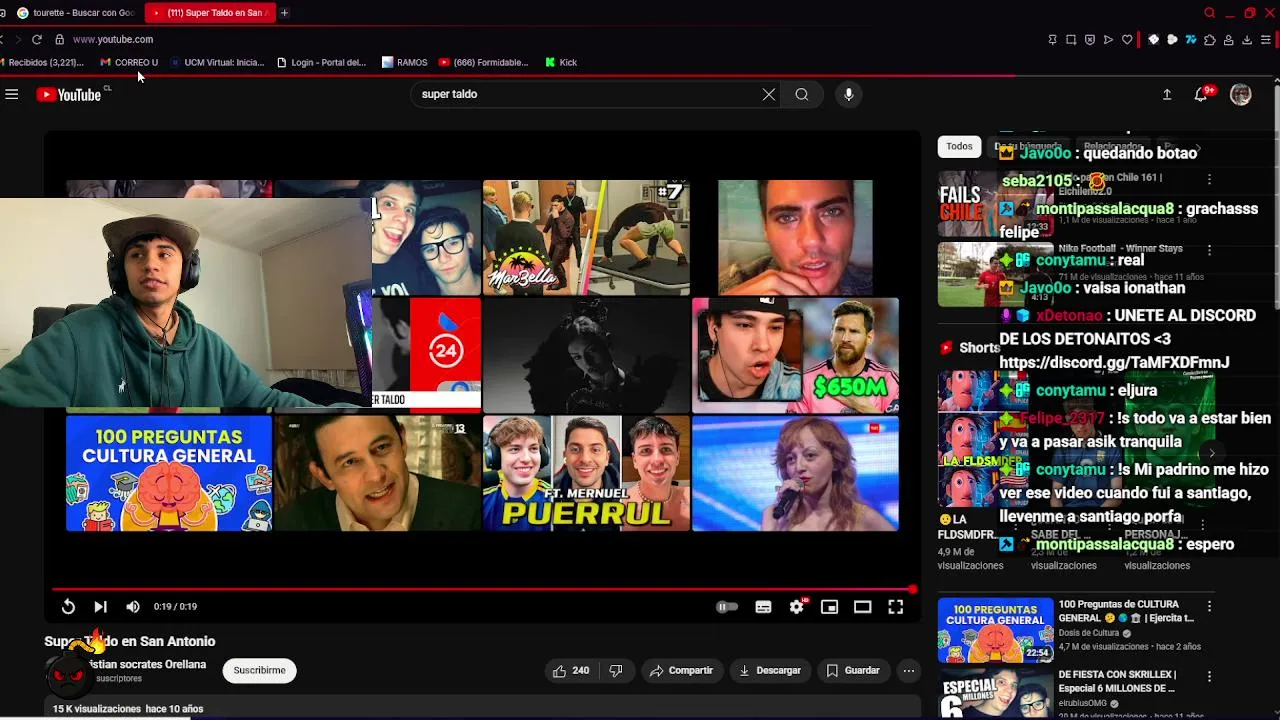Click the heart icon in browser toolbar
Screen dimensions: 1280x720
pos(1127,39)
